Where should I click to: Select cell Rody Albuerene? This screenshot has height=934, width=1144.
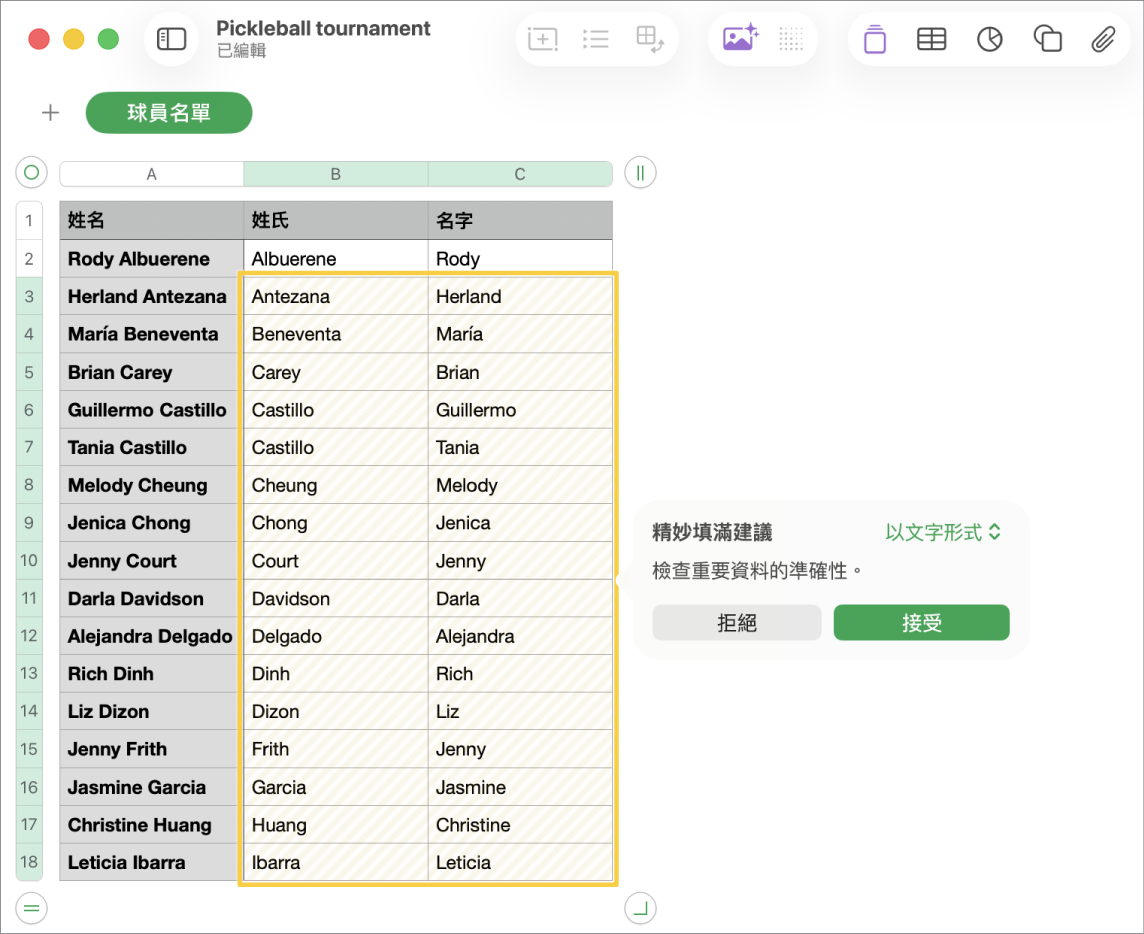click(151, 258)
